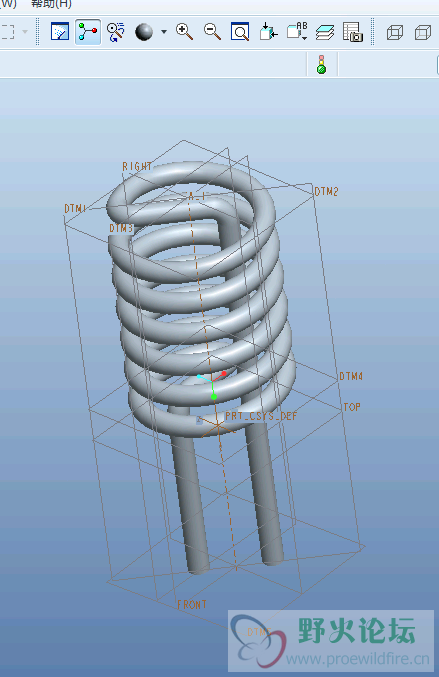Expand the appearance gallery dropdown arrow

(164, 32)
